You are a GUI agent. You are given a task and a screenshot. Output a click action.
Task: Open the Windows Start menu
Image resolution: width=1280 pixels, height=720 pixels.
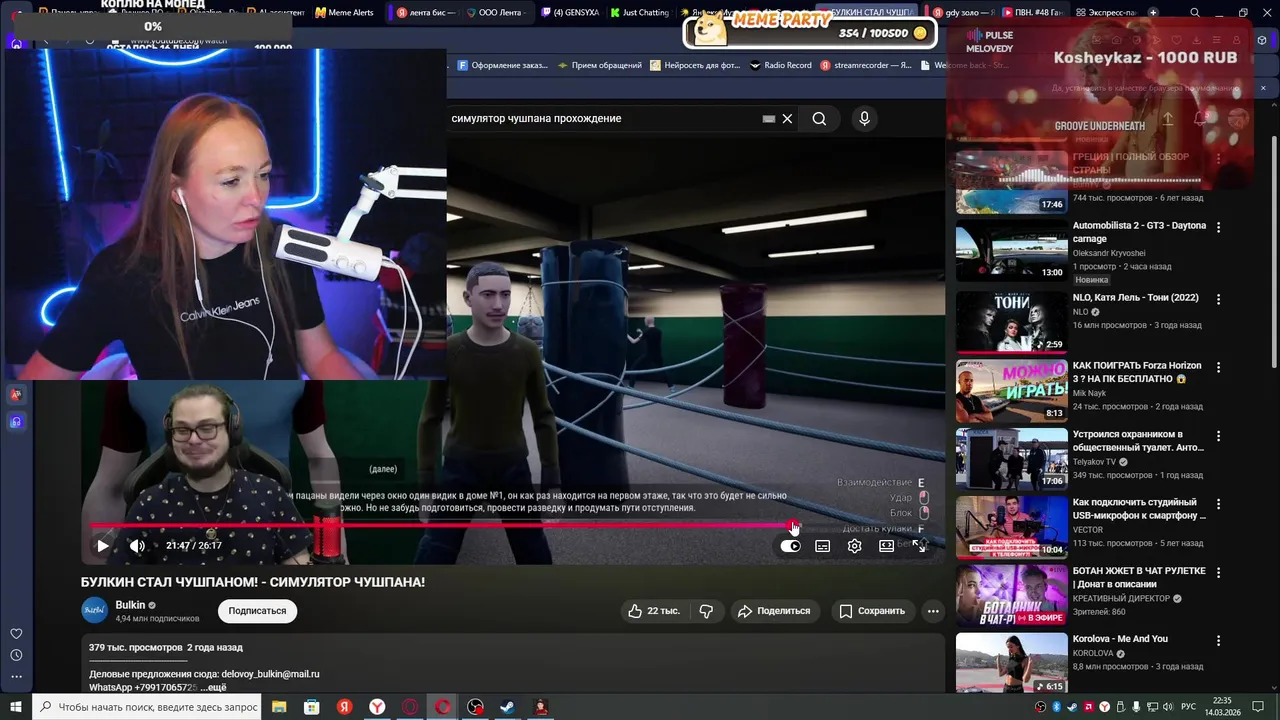click(16, 707)
